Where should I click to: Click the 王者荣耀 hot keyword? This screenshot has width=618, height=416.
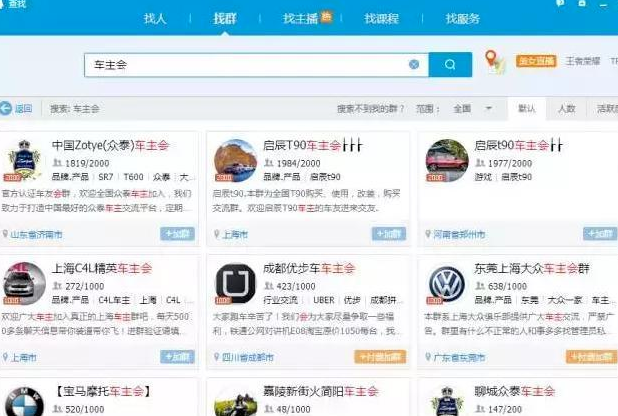coord(583,61)
